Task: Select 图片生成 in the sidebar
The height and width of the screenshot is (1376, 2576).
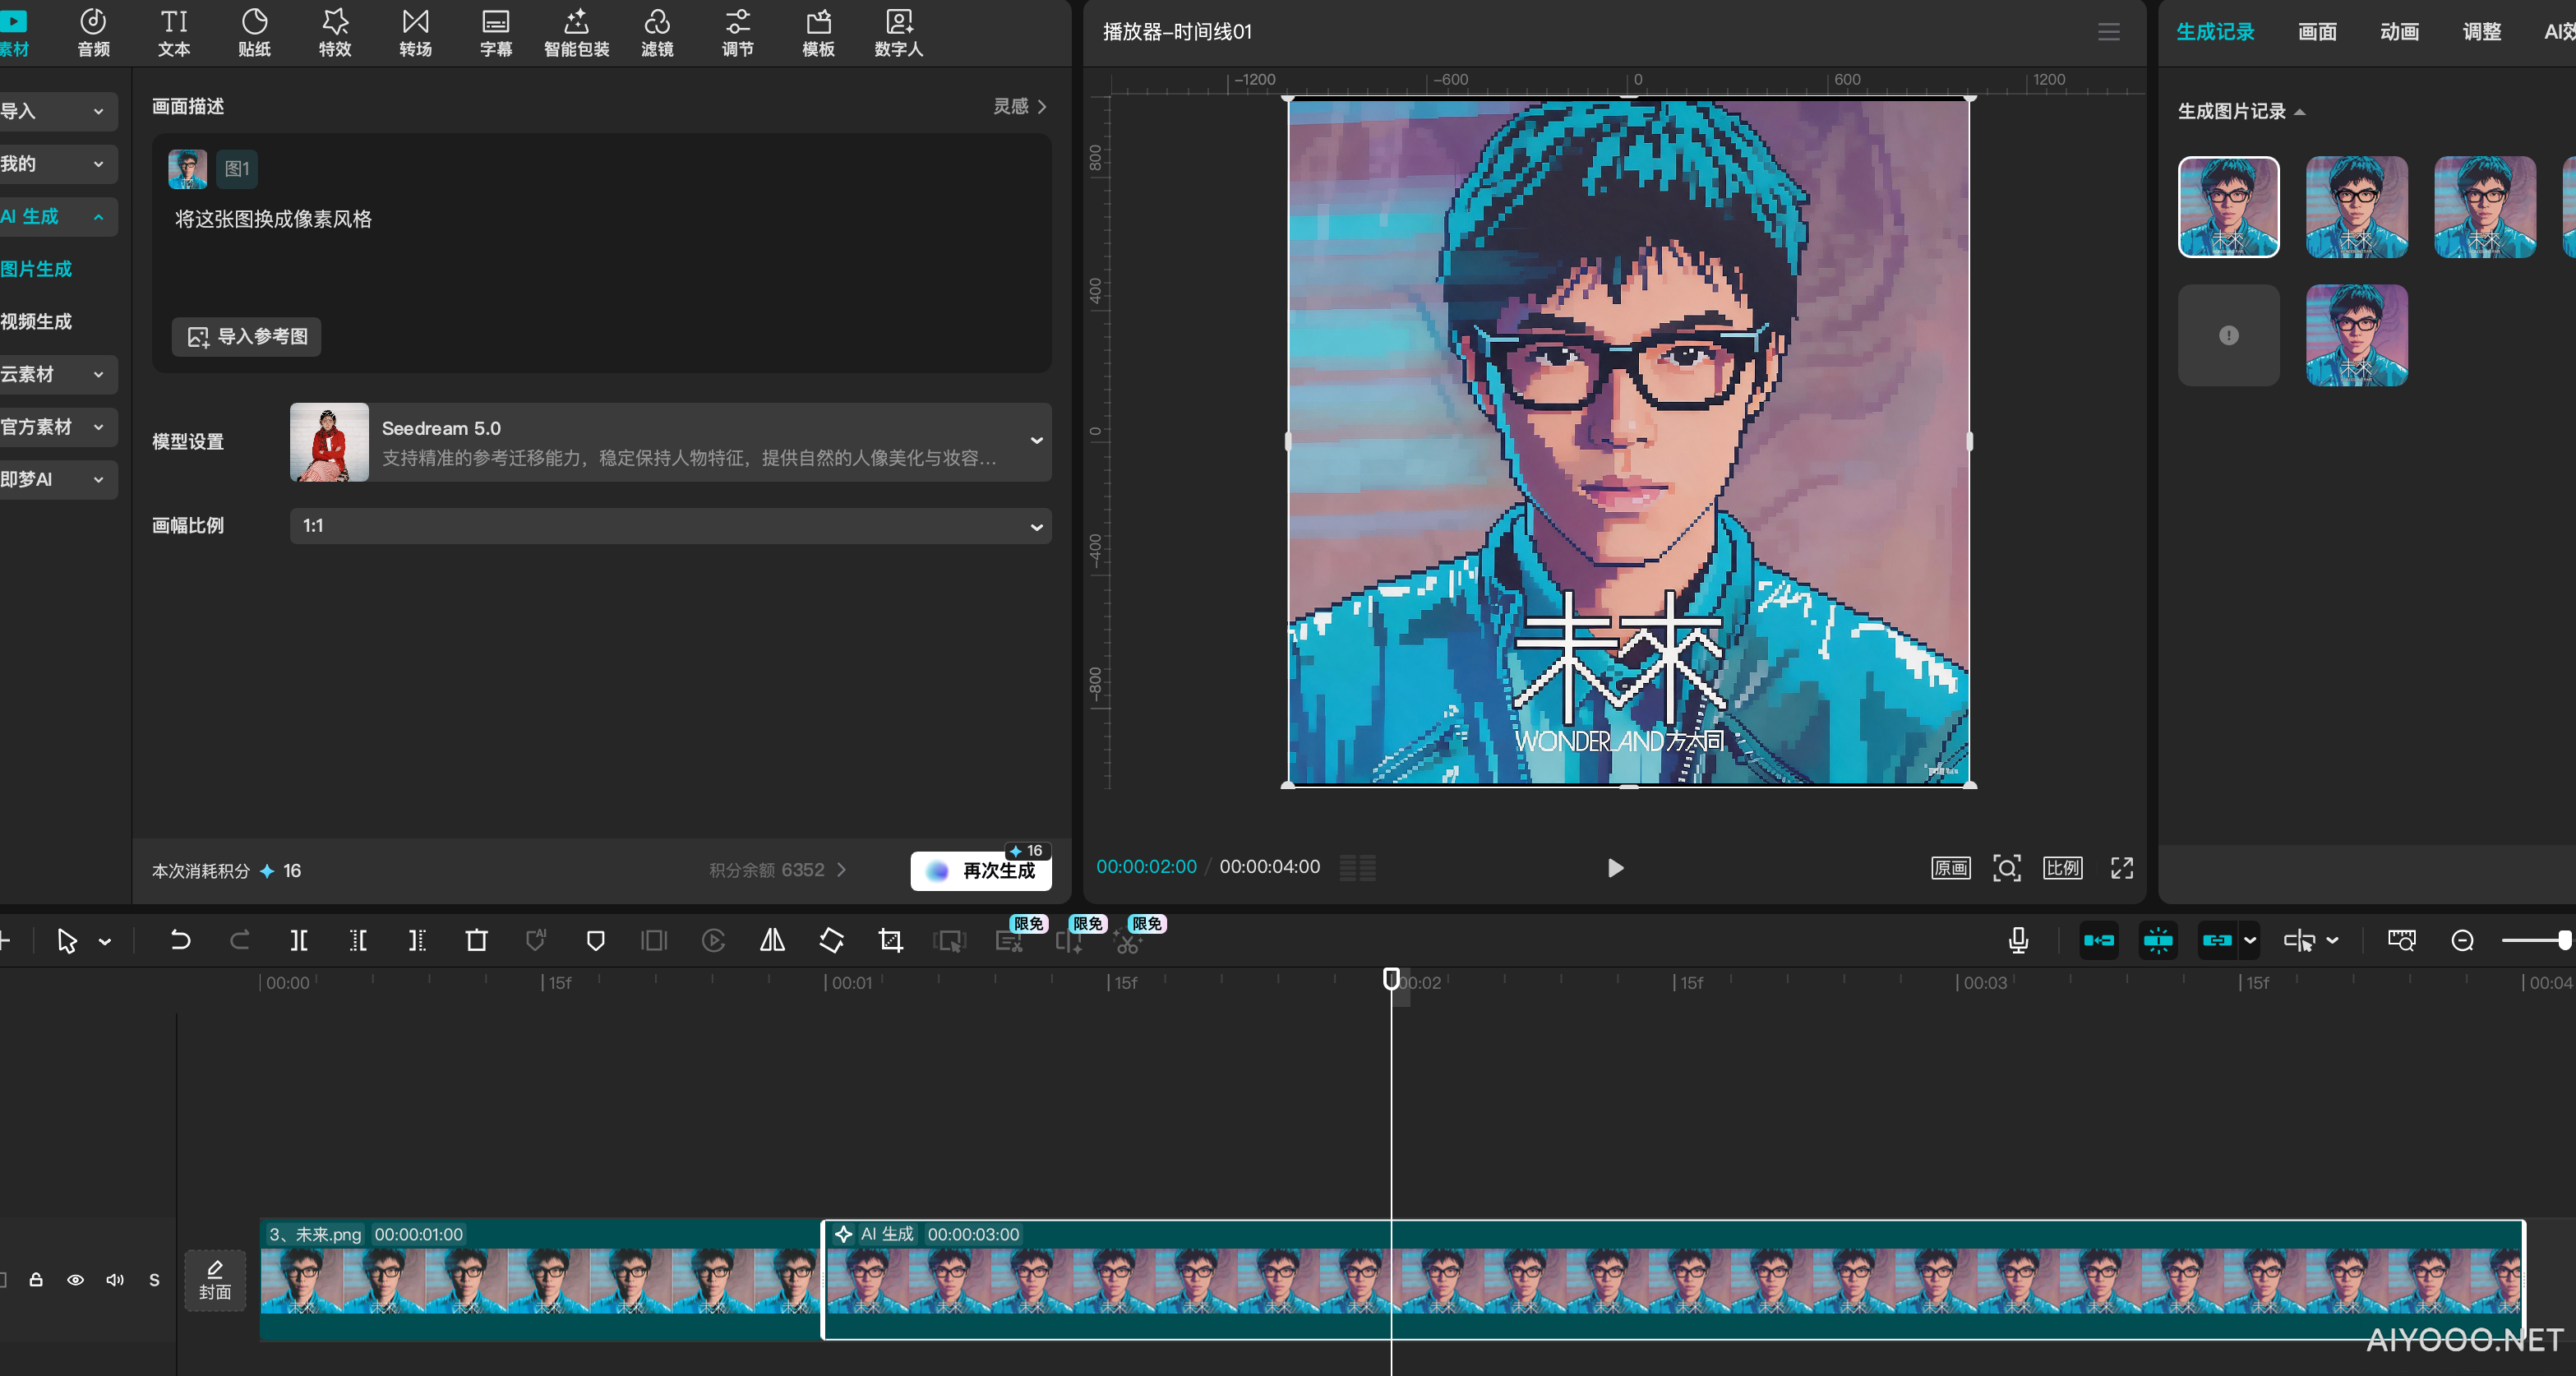Action: (37, 269)
